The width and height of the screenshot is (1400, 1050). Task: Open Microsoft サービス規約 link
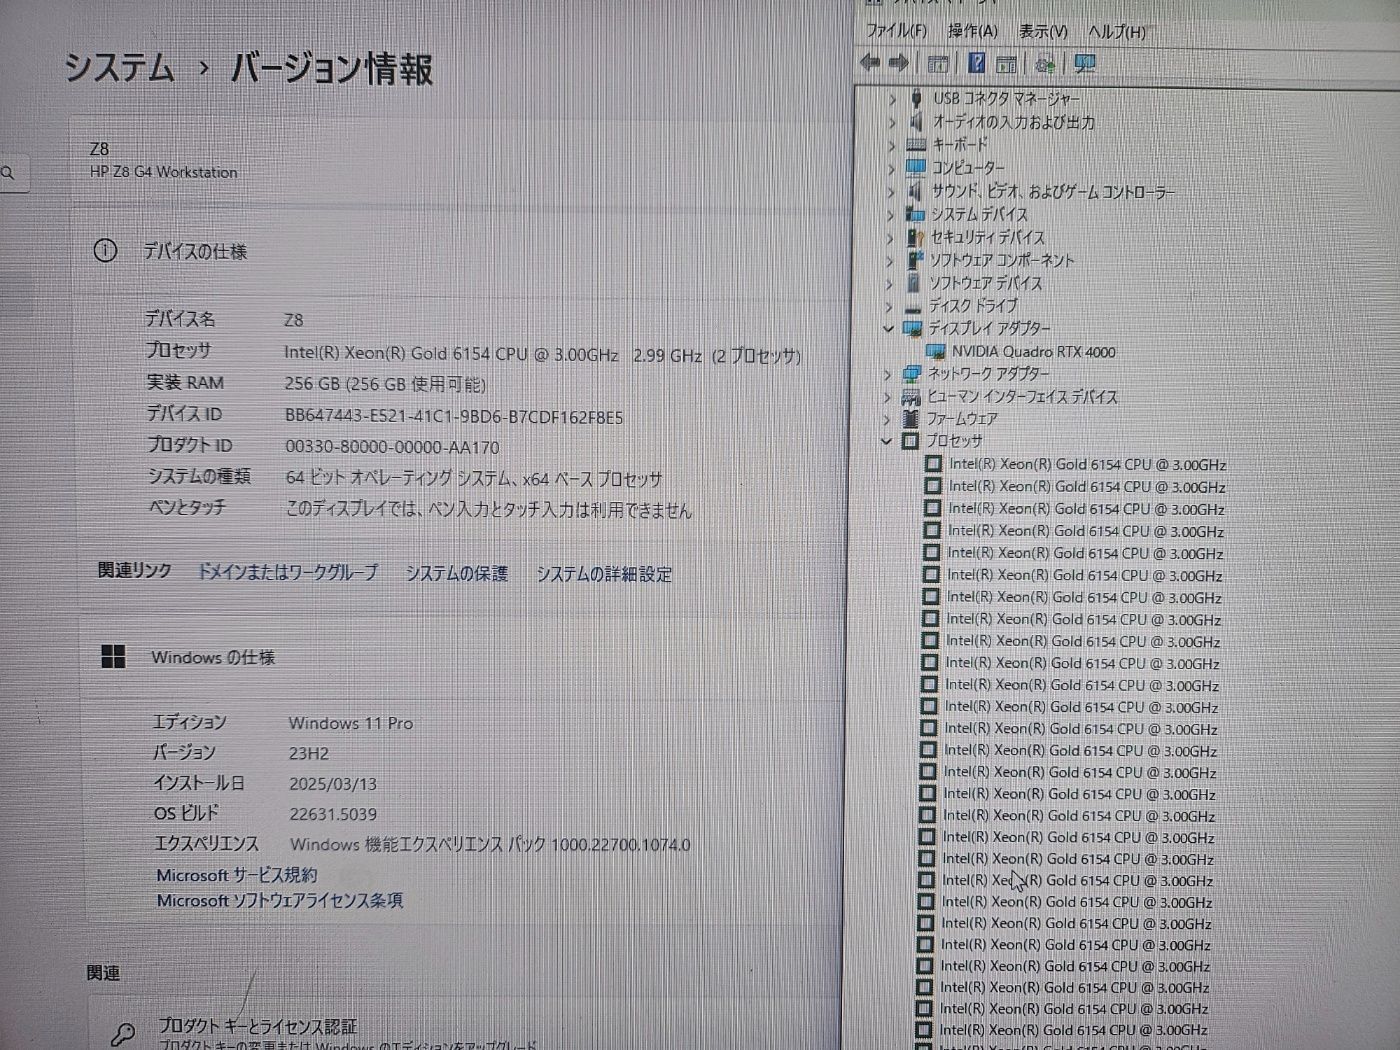click(236, 875)
